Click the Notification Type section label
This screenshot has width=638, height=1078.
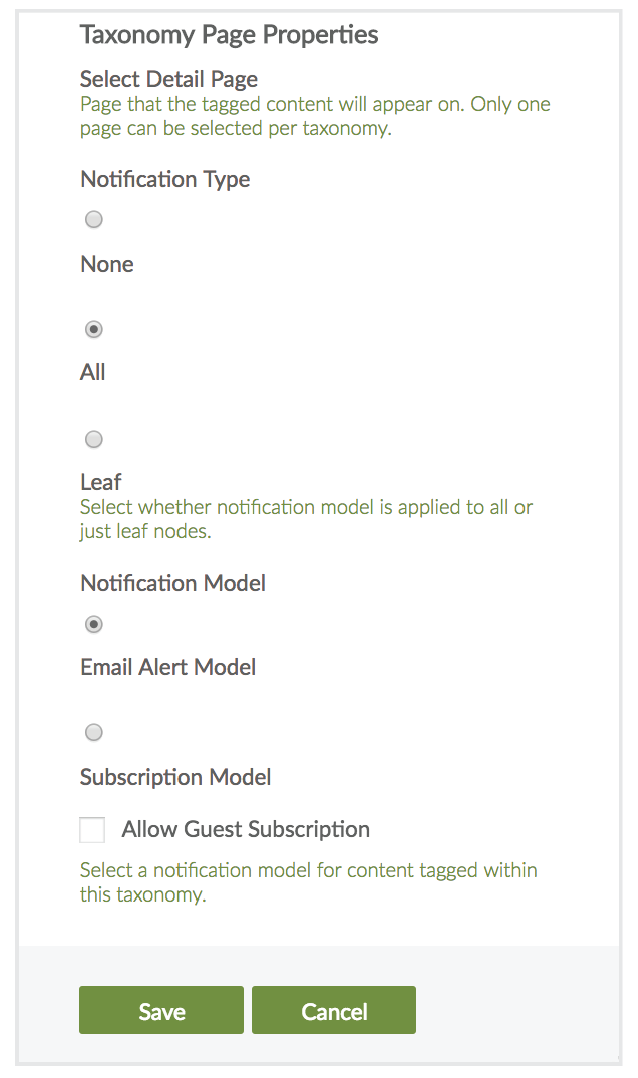(x=165, y=180)
